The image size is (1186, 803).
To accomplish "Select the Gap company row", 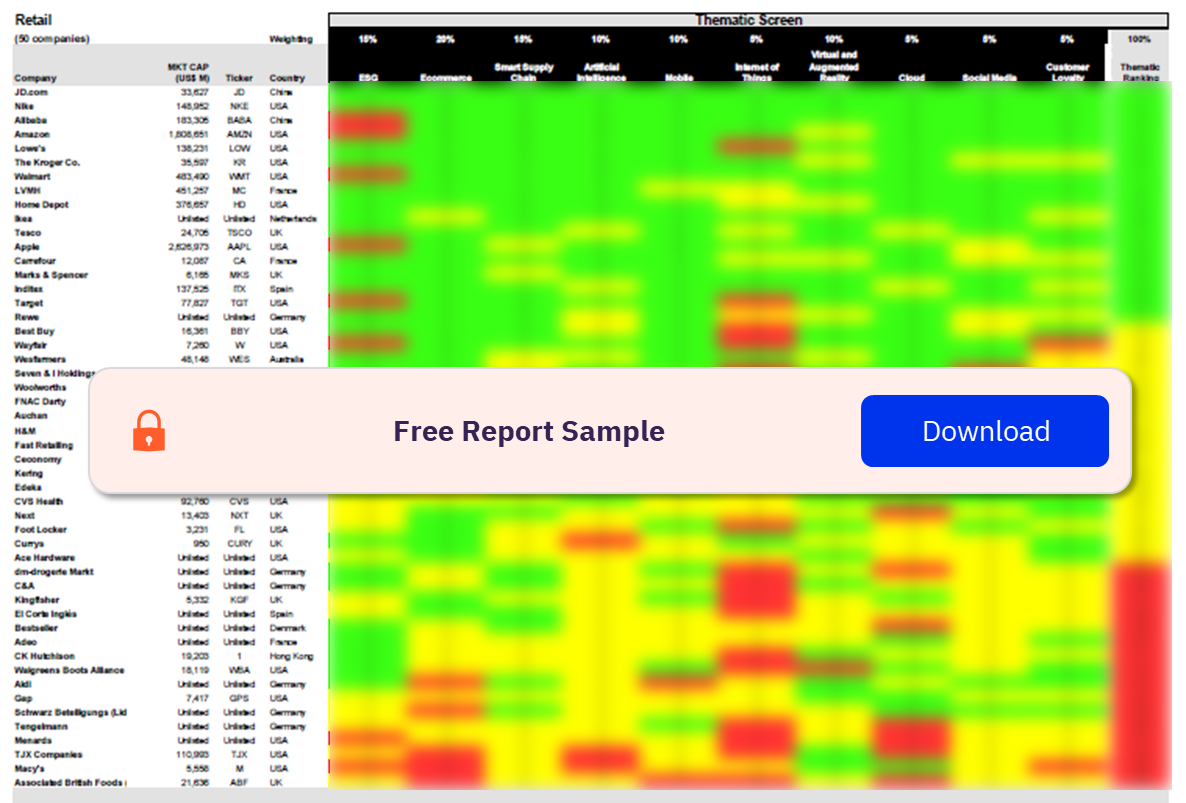I will coord(170,699).
